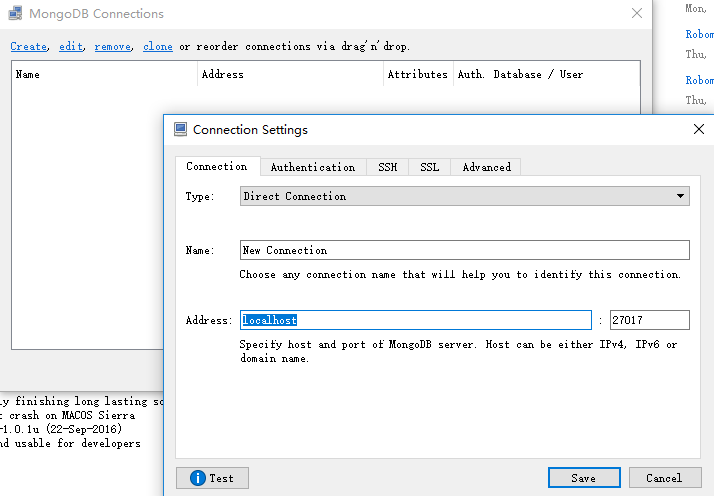Click the Address column header in connections list

tap(291, 74)
